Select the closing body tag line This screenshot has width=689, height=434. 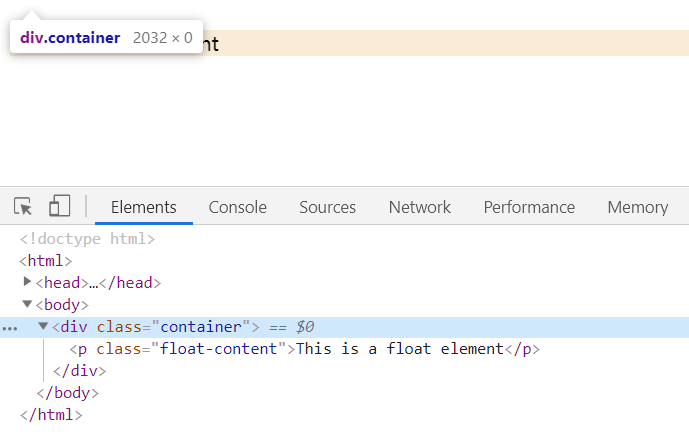coord(63,393)
